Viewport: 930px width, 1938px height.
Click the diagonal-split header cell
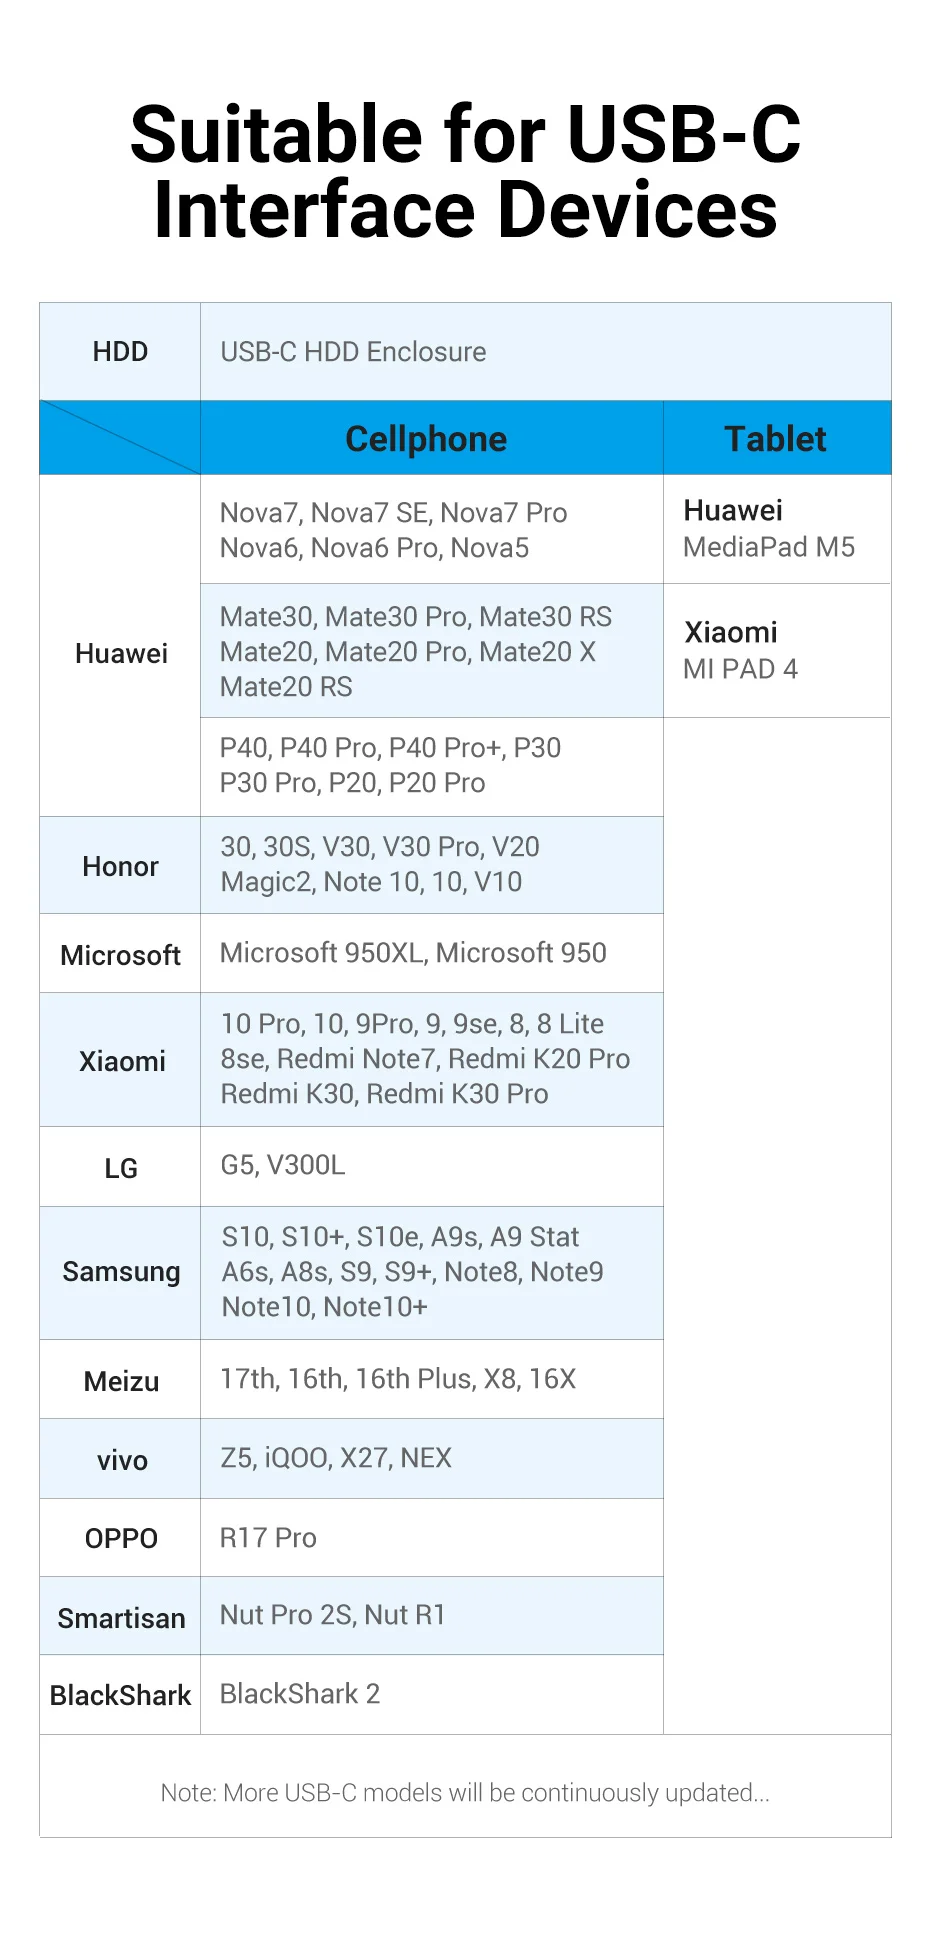[x=120, y=438]
